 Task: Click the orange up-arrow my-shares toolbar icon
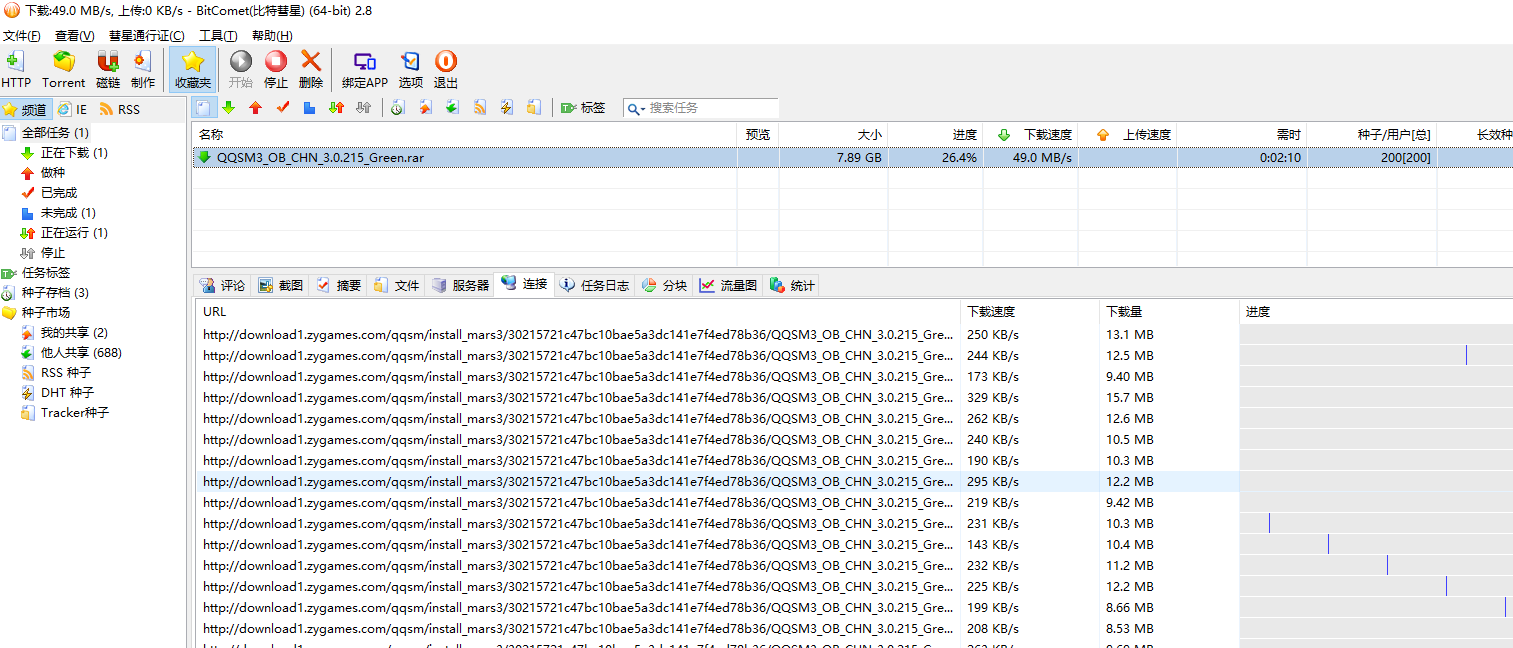point(426,107)
